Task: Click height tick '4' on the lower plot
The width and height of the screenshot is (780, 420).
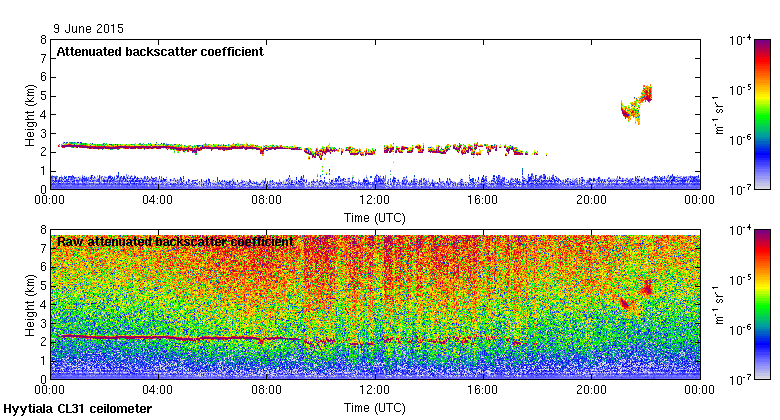Action: pyautogui.click(x=44, y=305)
